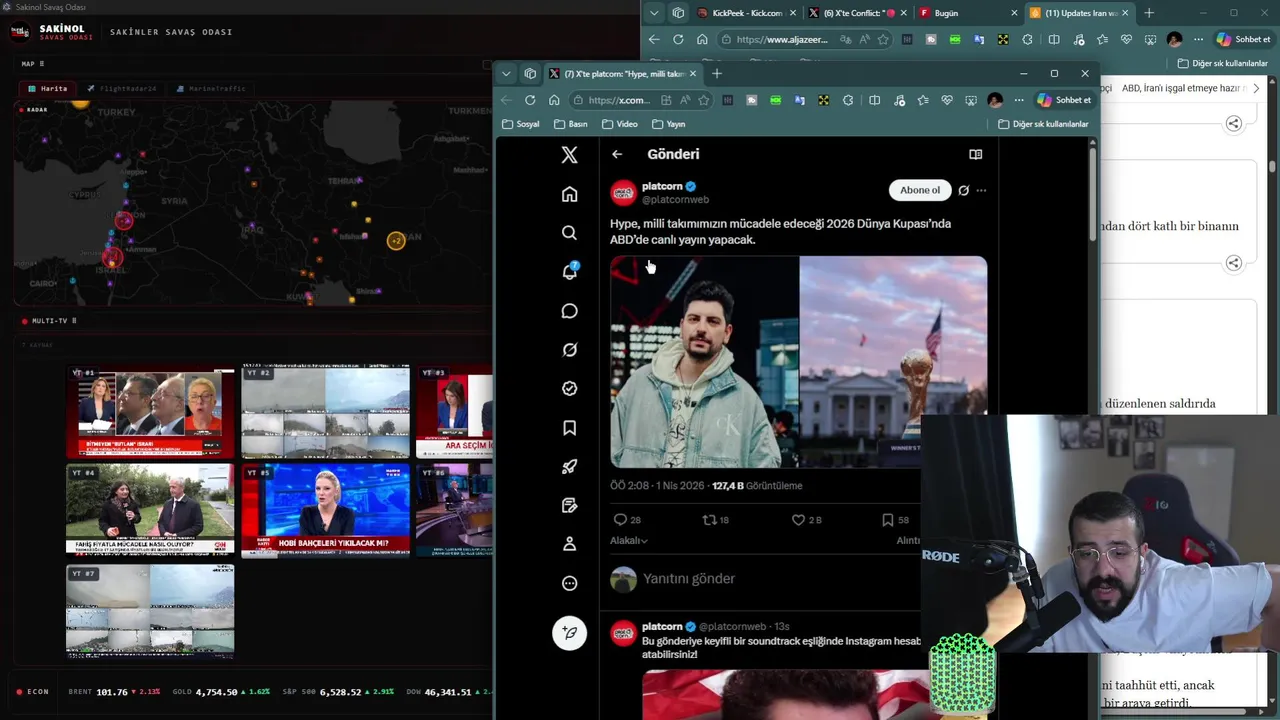Switch to FlightRadar24 tab
Image resolution: width=1280 pixels, height=720 pixels.
pos(122,88)
